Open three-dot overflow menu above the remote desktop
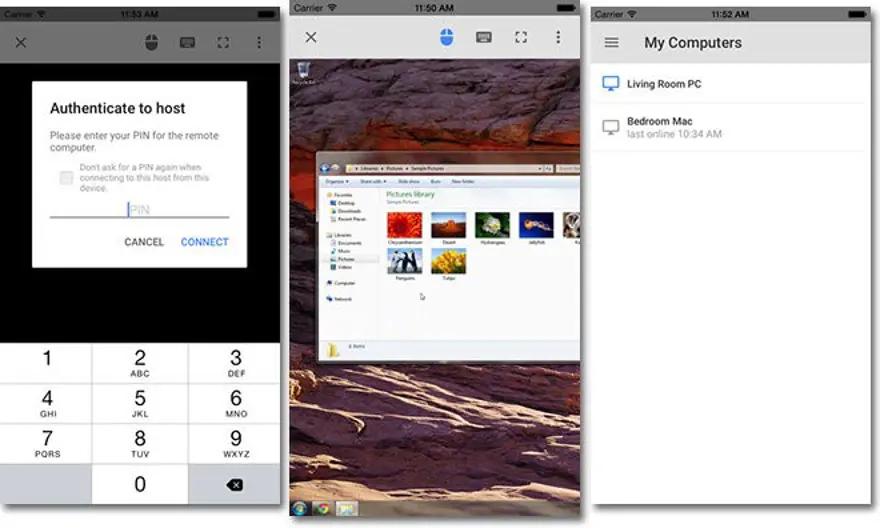Screen dimensions: 880x528 coord(558,37)
